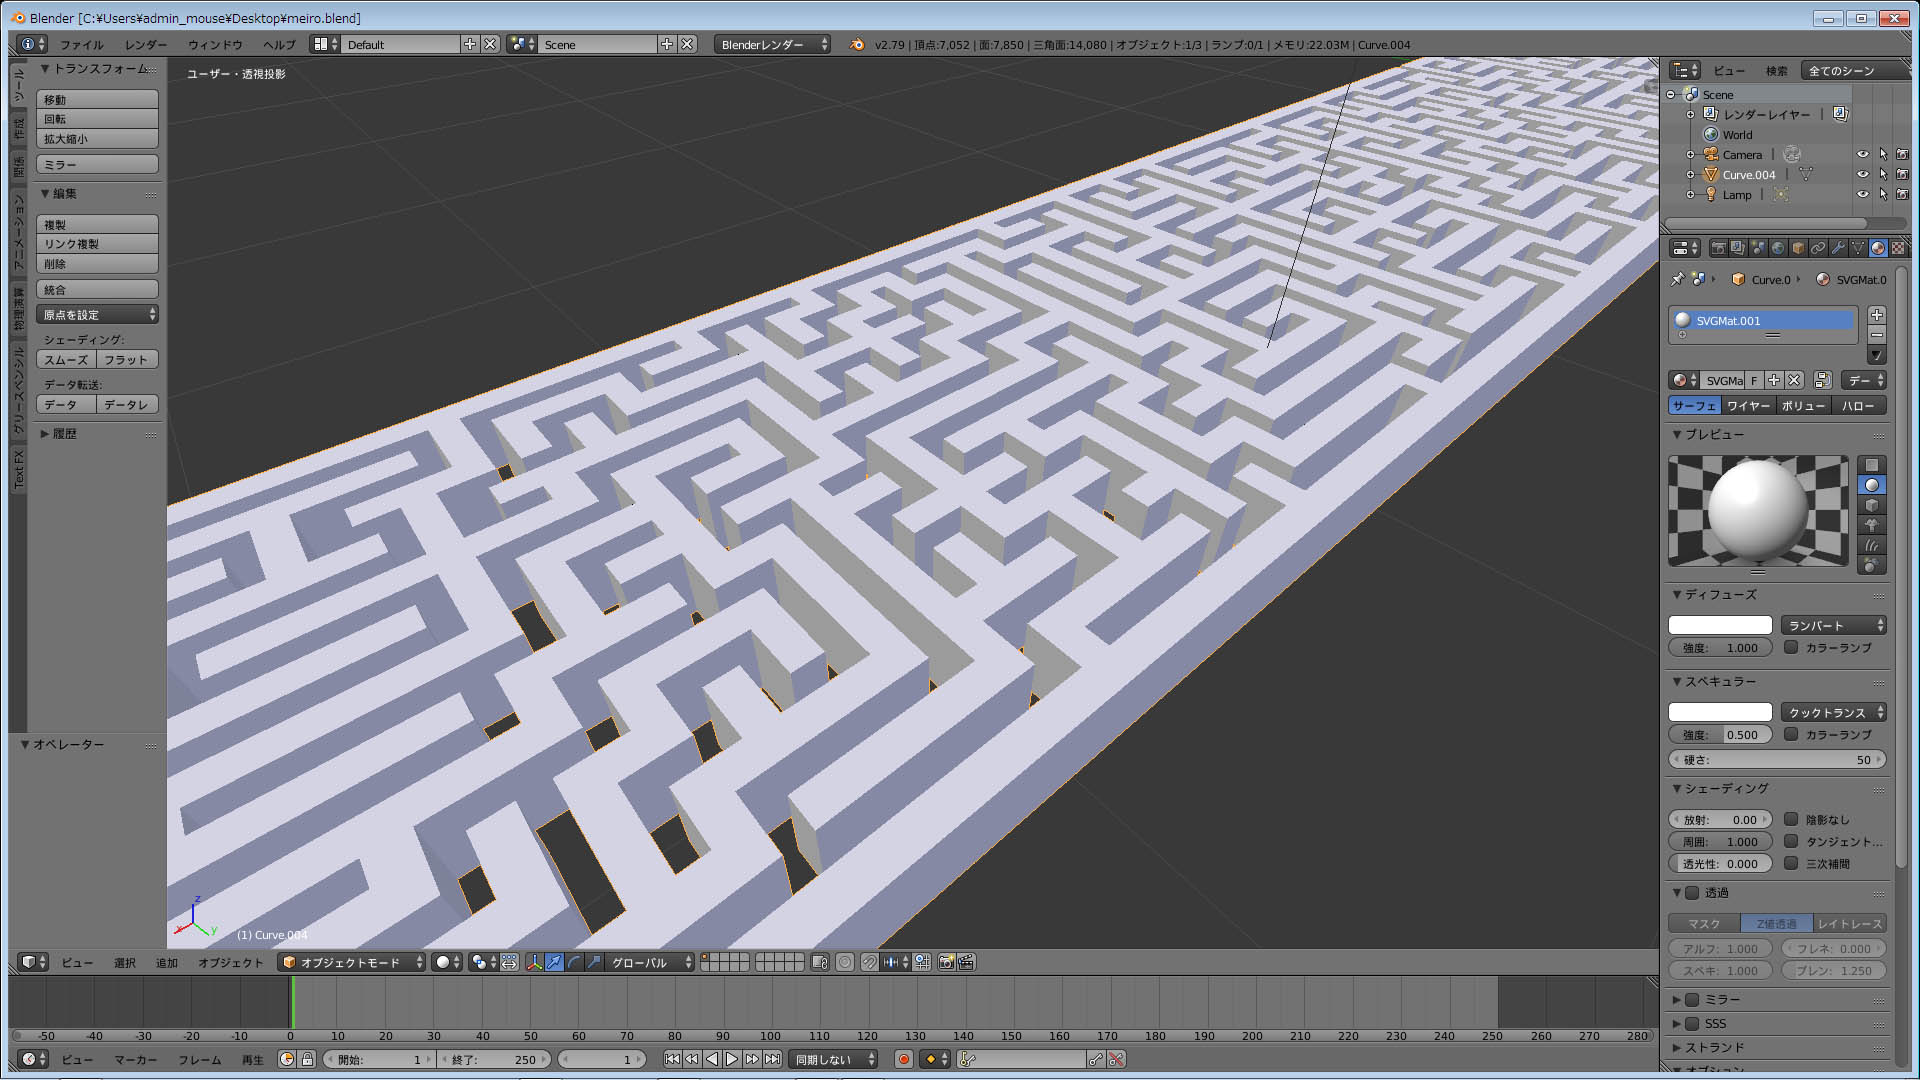Enable the Shadeless (陰影なし) checkbox
The image size is (1920, 1080).
(x=1791, y=819)
